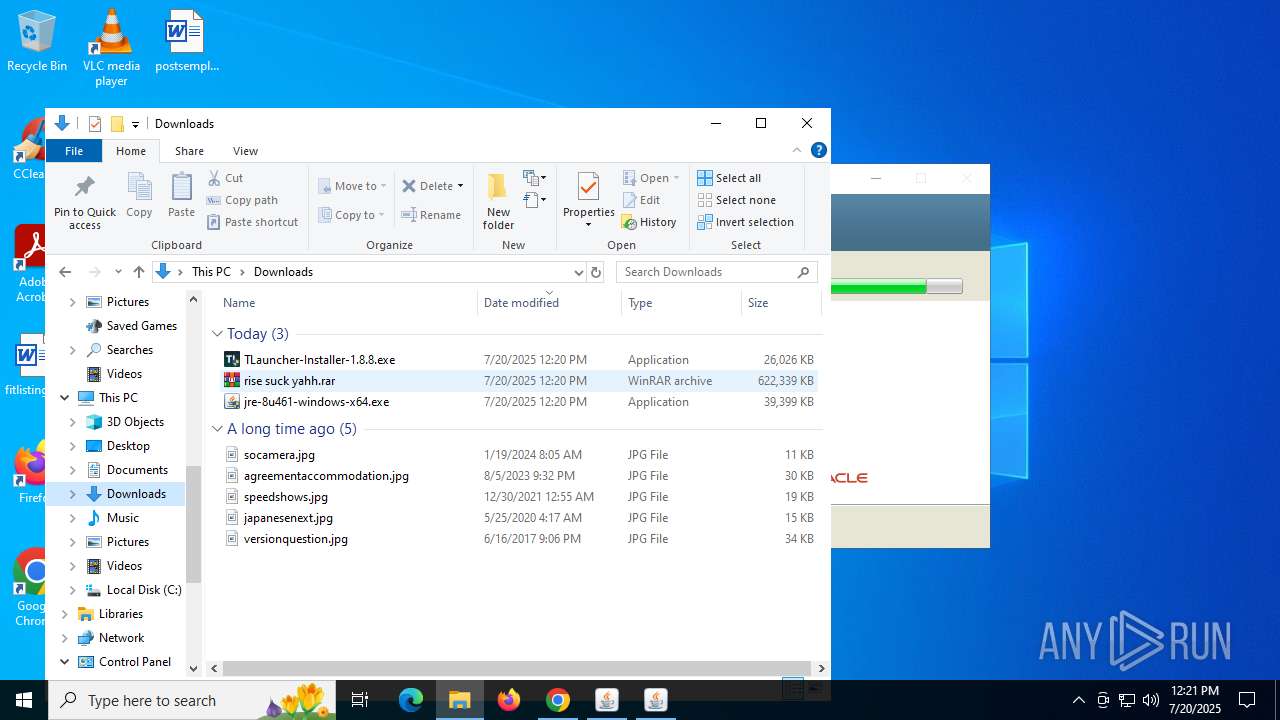
Task: Click Copy path in Clipboard group
Action: click(x=242, y=200)
